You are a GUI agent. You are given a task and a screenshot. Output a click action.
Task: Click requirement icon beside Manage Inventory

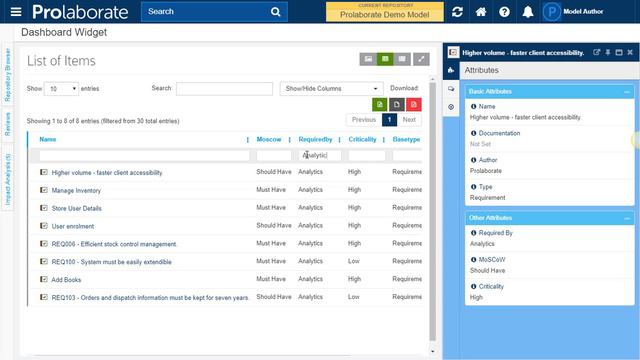pyautogui.click(x=44, y=190)
